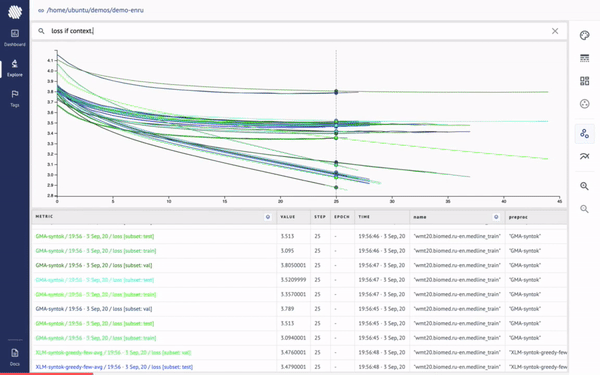Click the Aim logo in the sidebar
The image size is (600, 375).
click(15, 12)
